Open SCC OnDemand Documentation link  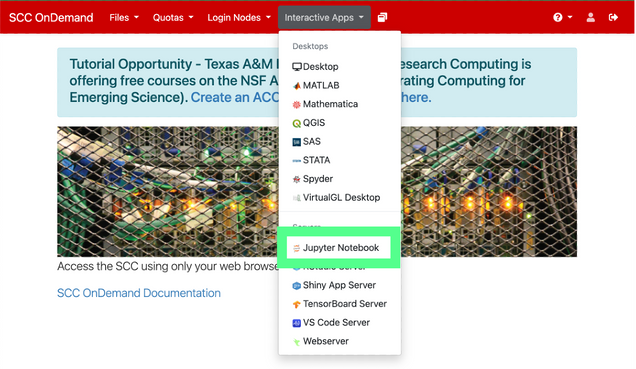(x=139, y=293)
